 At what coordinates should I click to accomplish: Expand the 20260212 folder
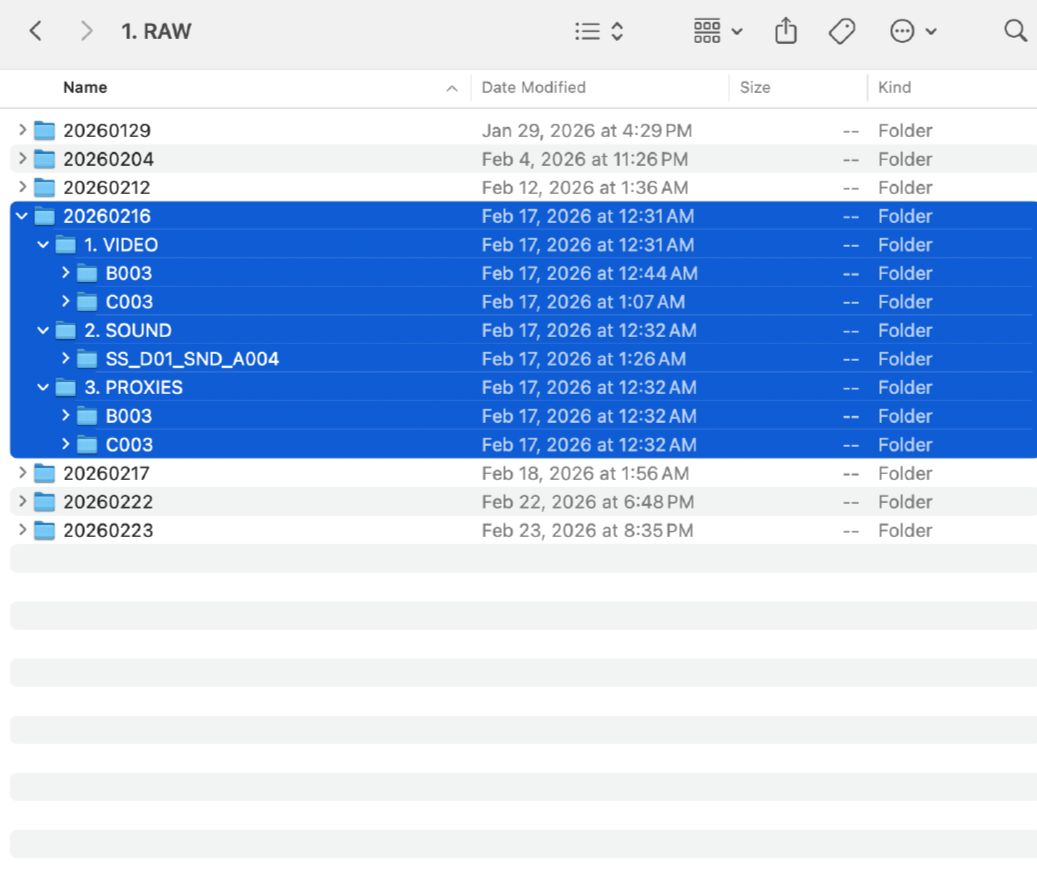22,186
